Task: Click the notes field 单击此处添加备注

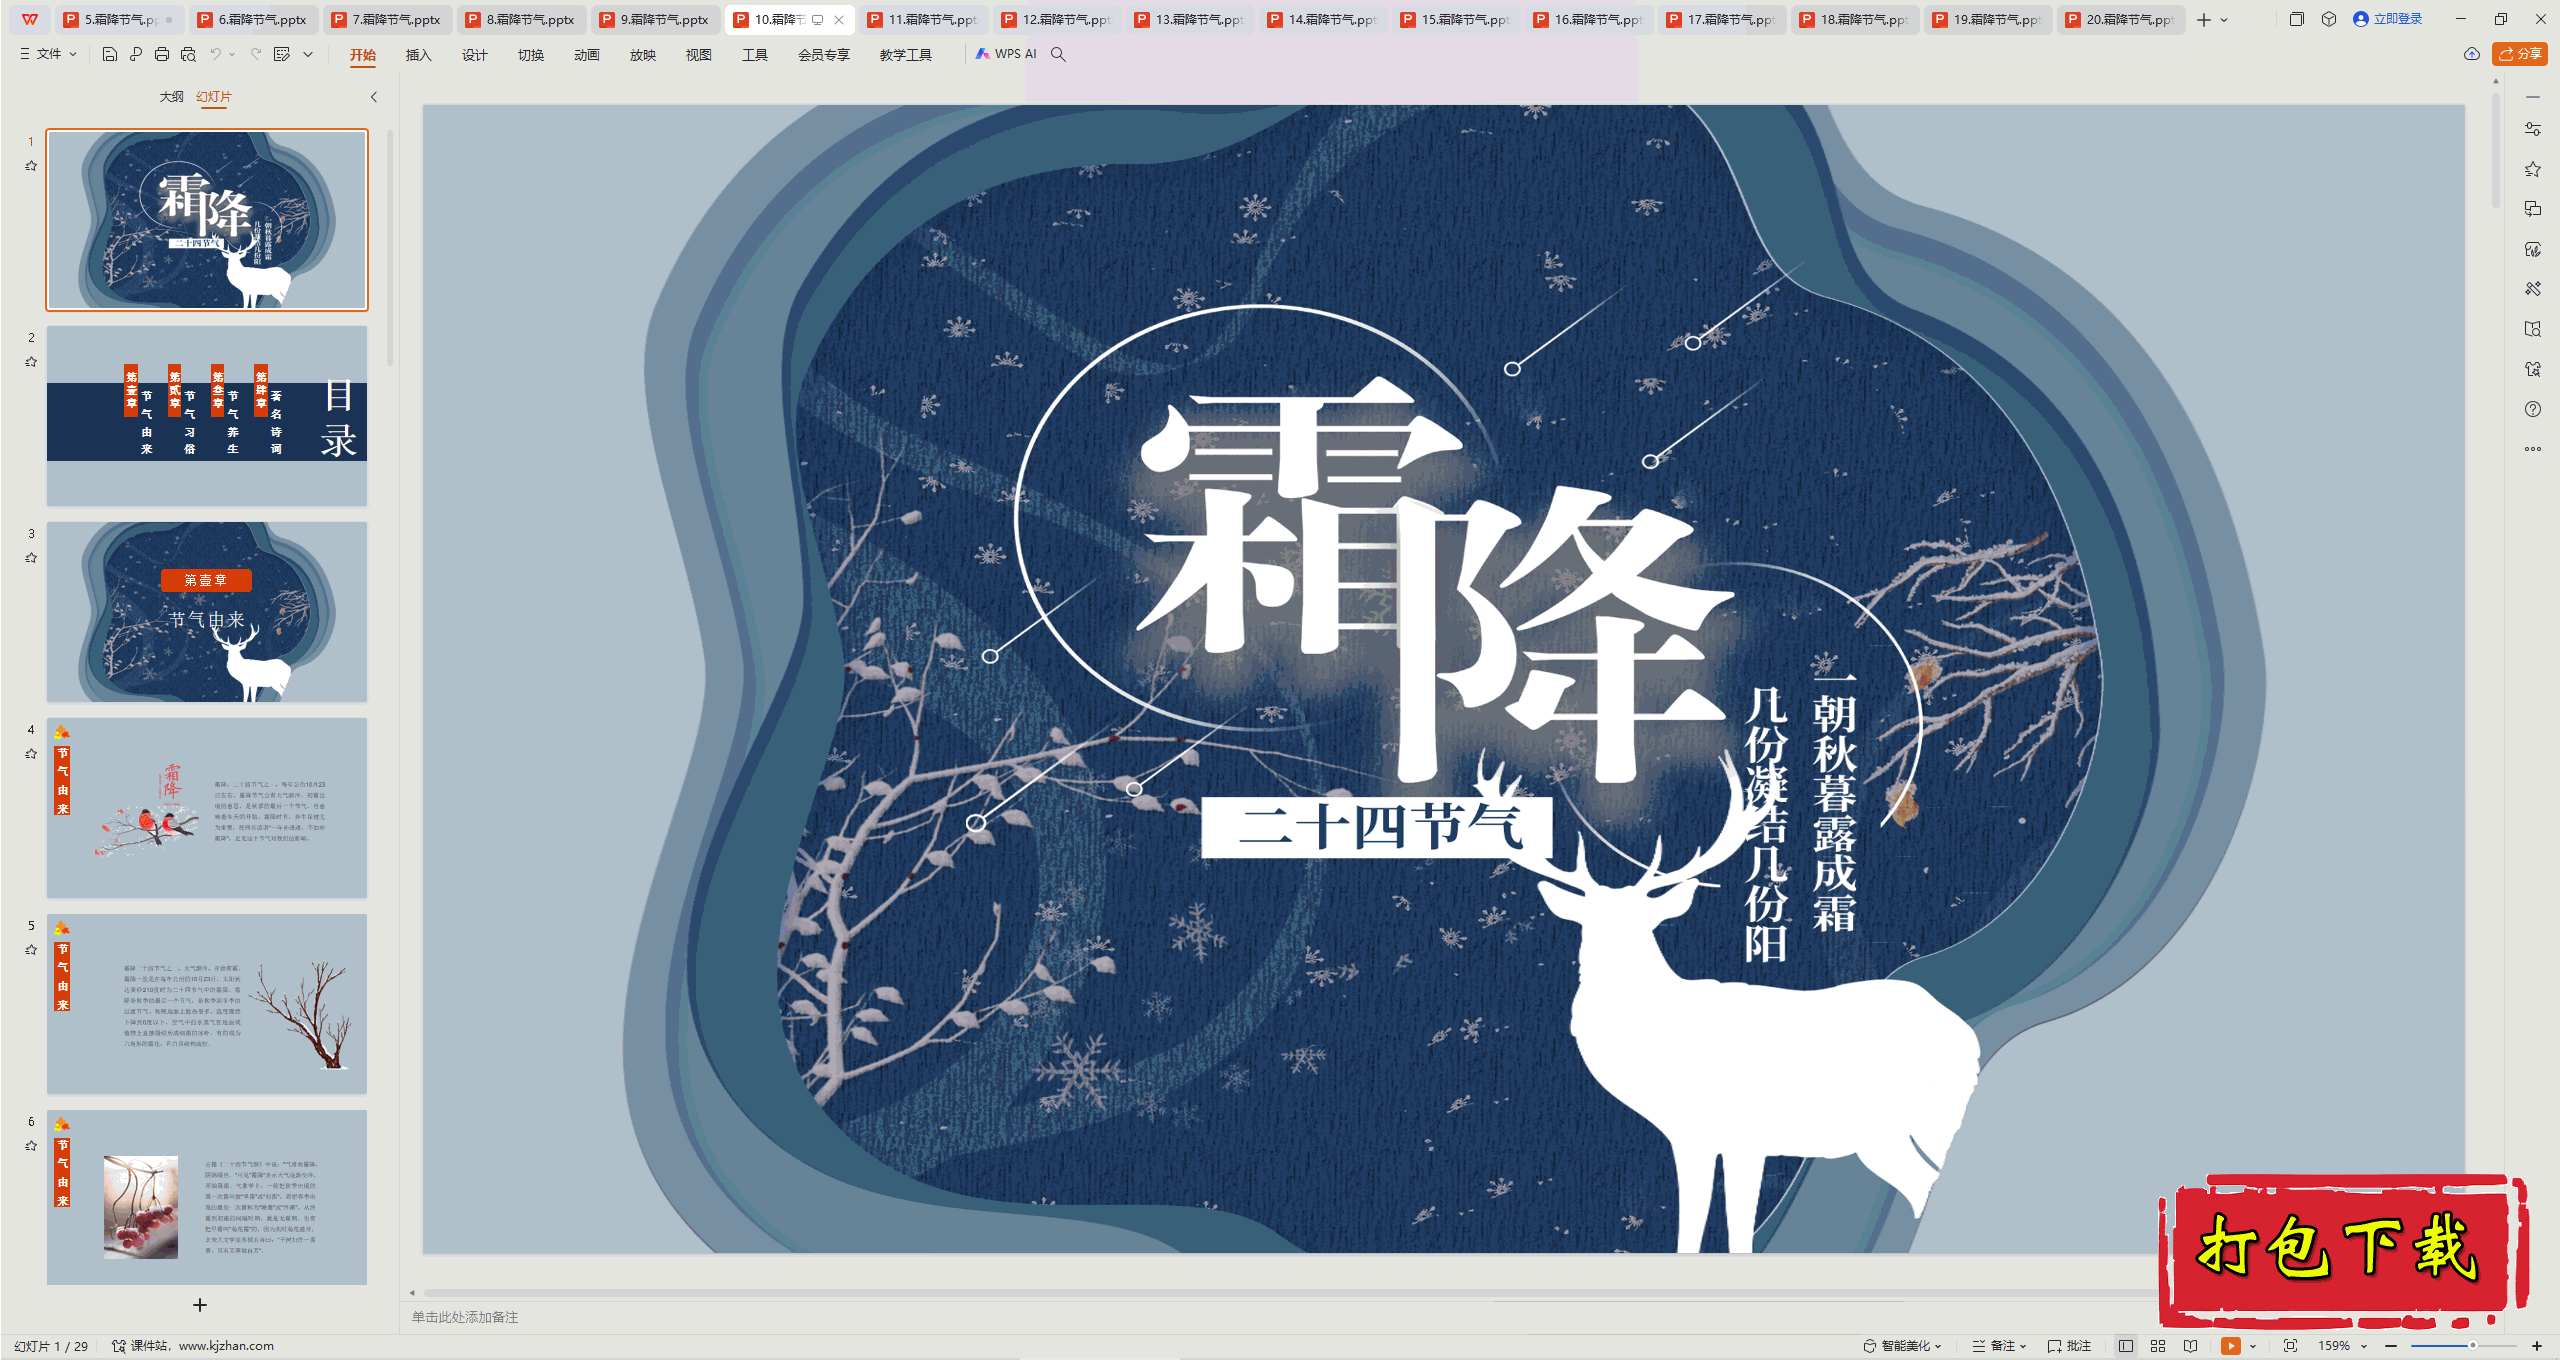Action: 465,1318
